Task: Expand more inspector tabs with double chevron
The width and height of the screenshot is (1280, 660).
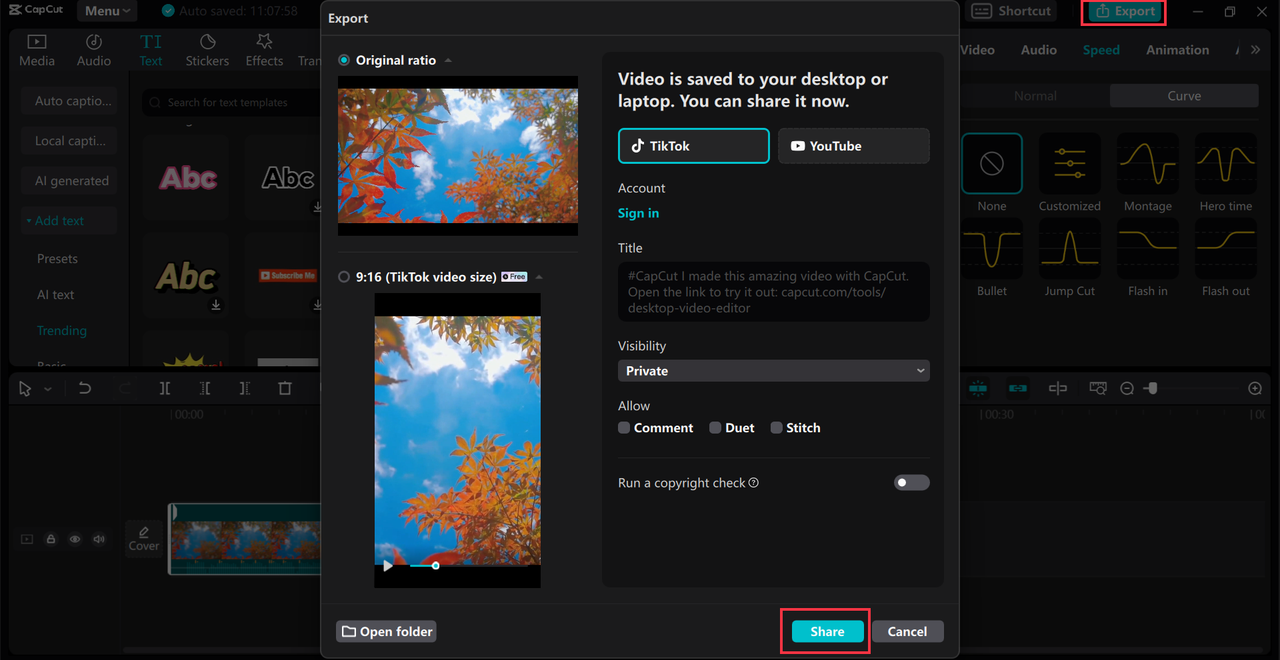Action: [1255, 50]
